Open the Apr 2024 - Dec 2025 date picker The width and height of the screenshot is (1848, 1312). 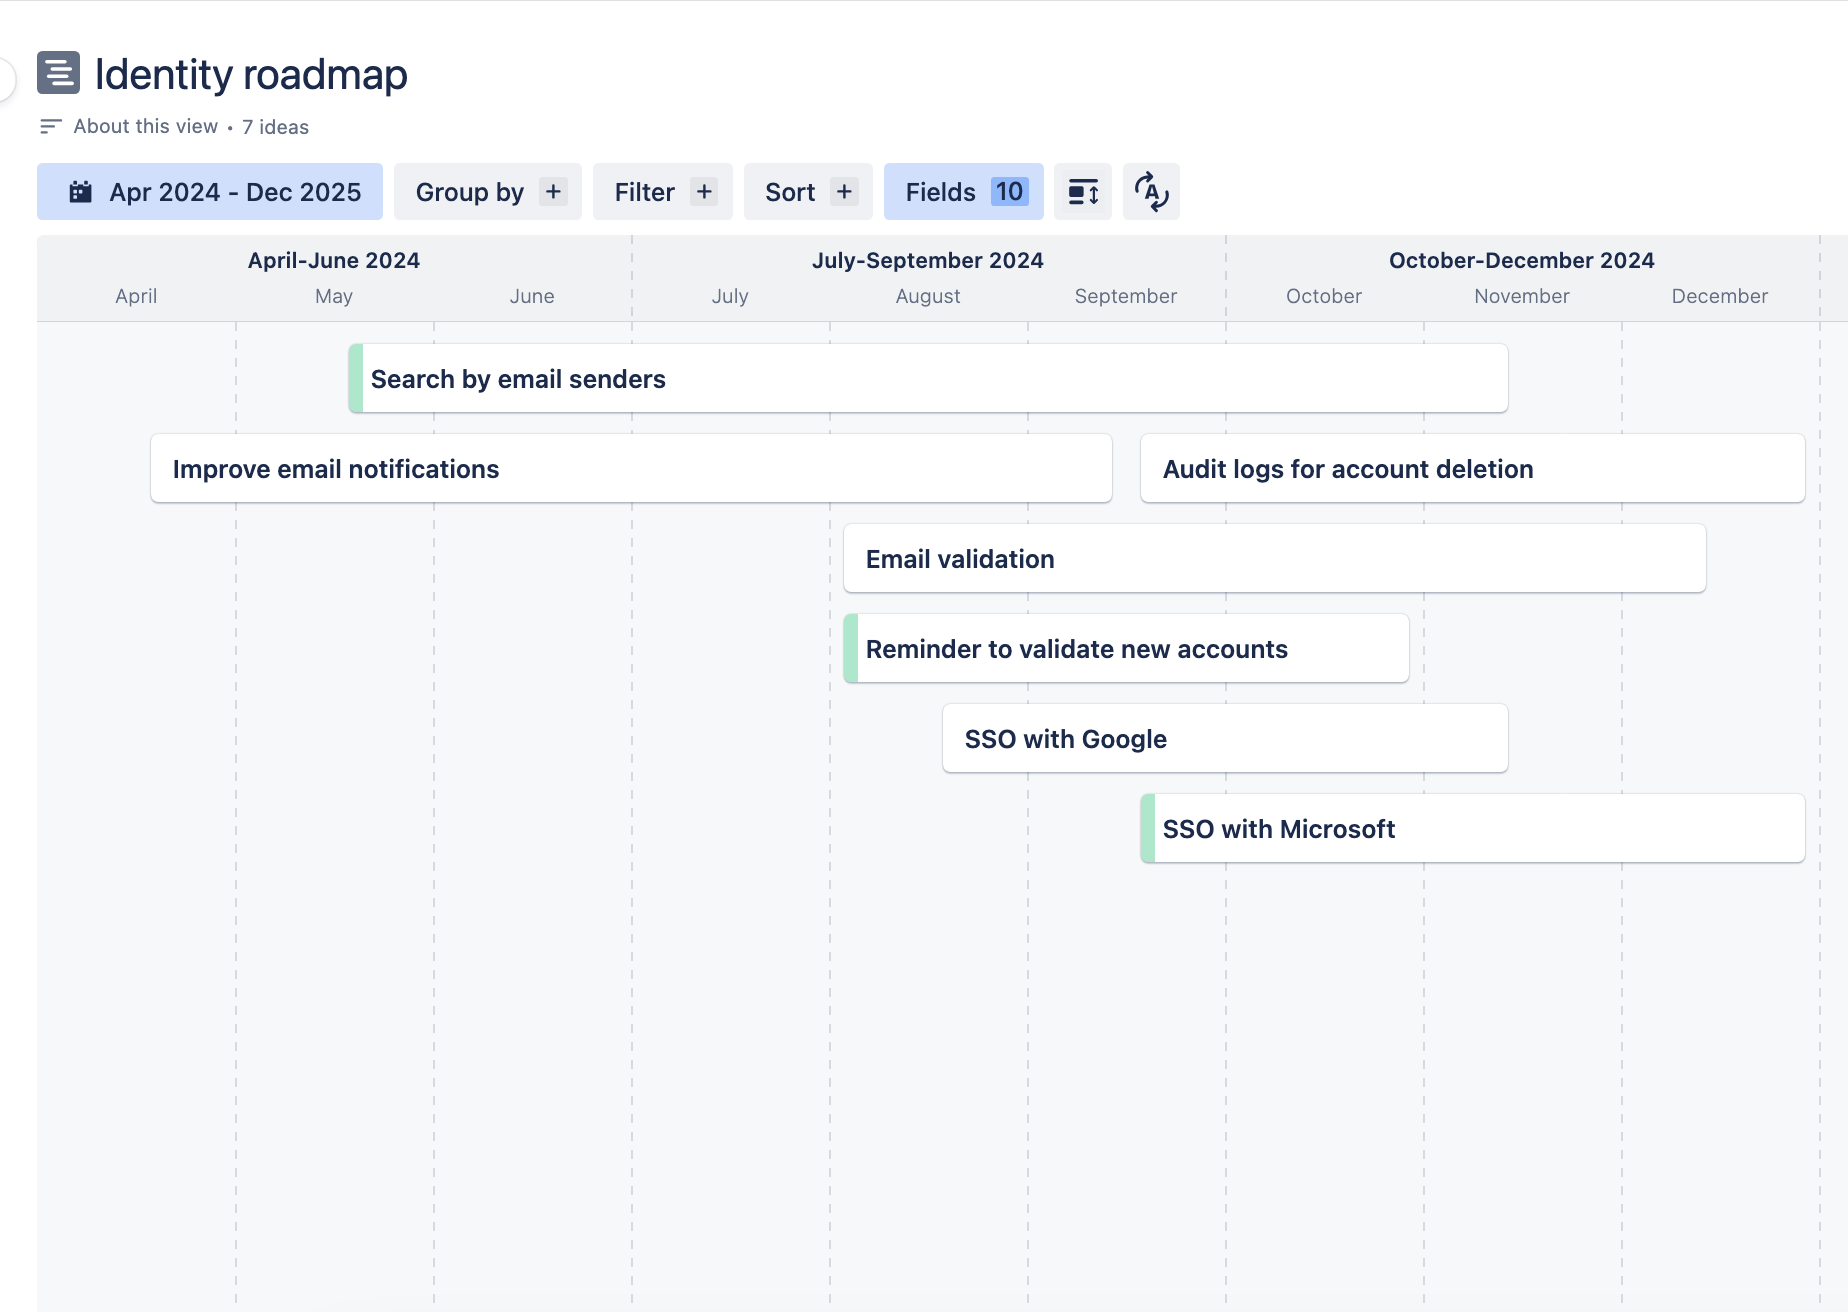(x=210, y=192)
